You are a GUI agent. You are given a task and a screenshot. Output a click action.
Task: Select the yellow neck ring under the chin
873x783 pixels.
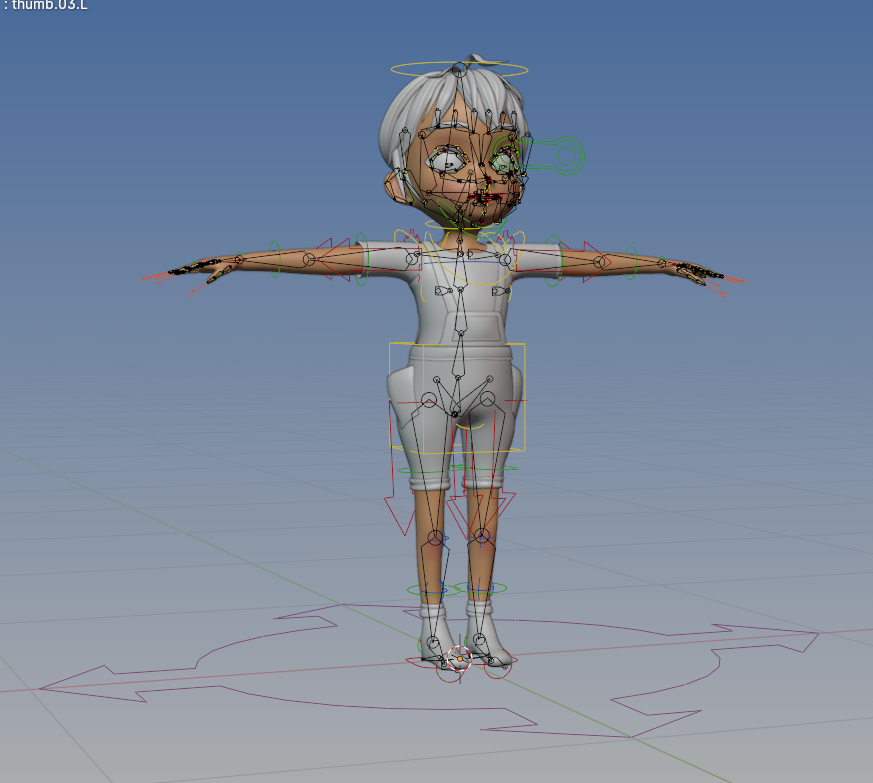pyautogui.click(x=460, y=224)
